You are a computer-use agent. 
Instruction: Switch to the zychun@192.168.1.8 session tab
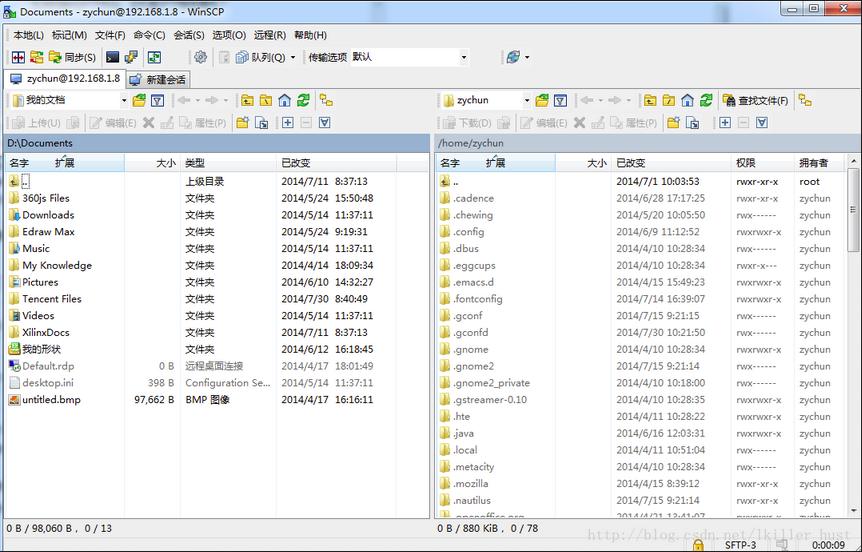pos(65,79)
